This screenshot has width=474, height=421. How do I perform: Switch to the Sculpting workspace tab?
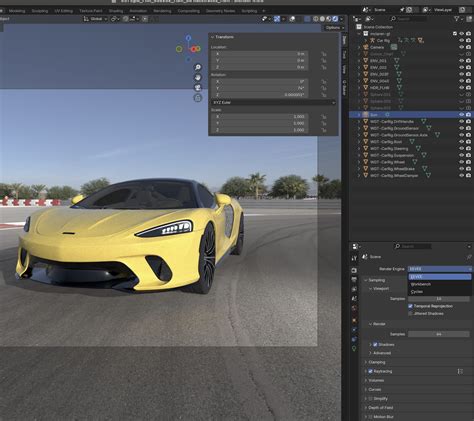coord(40,11)
